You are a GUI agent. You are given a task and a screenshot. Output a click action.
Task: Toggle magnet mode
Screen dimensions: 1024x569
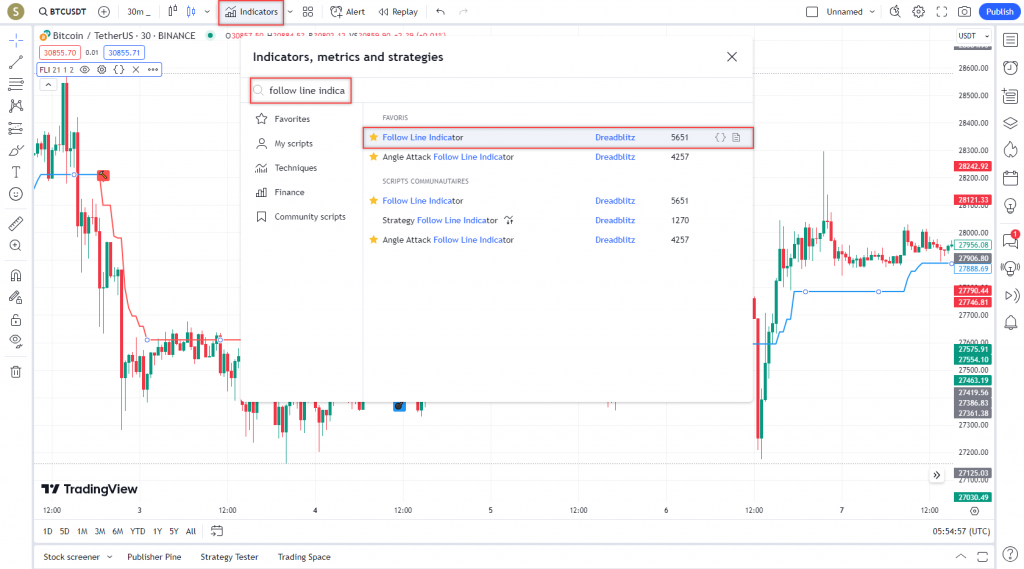(16, 275)
